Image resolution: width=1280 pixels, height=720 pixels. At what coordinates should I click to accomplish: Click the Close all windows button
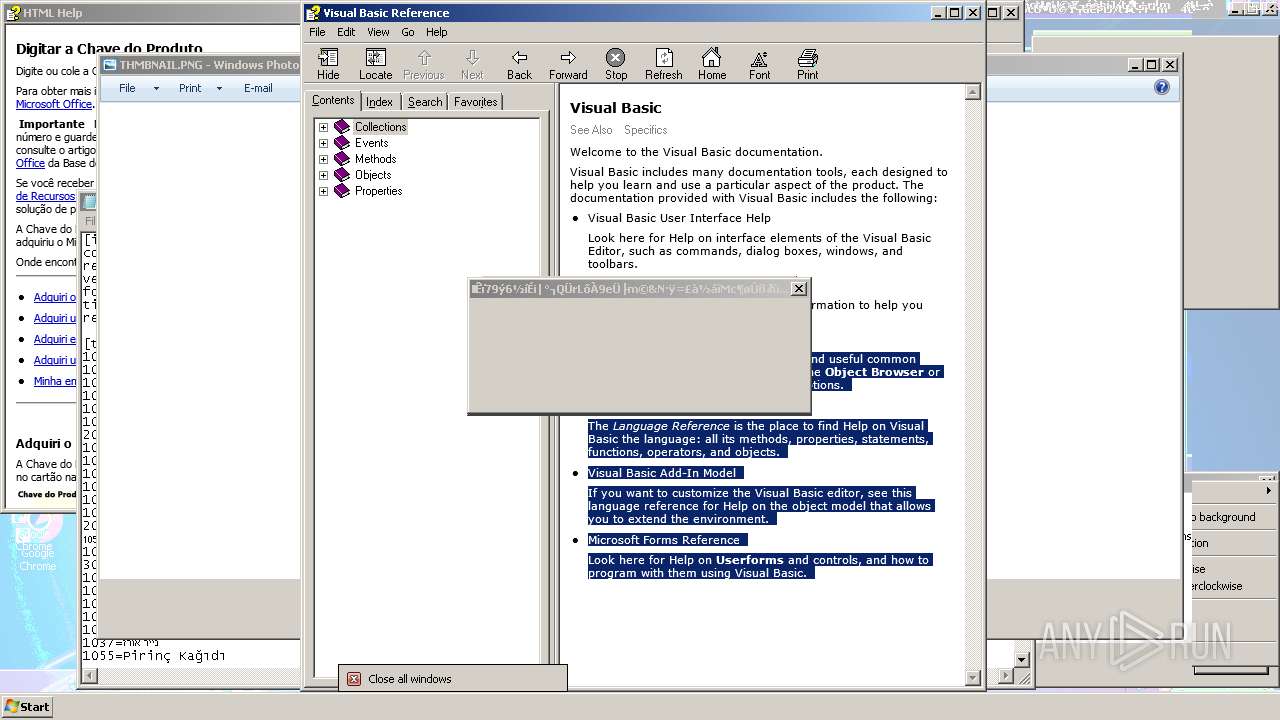(x=453, y=678)
